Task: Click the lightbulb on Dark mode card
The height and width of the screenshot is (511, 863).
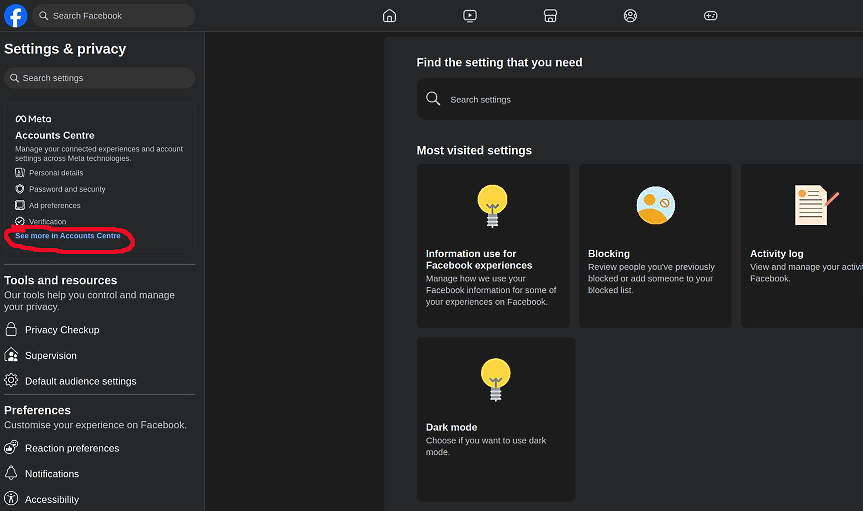Action: (x=495, y=379)
